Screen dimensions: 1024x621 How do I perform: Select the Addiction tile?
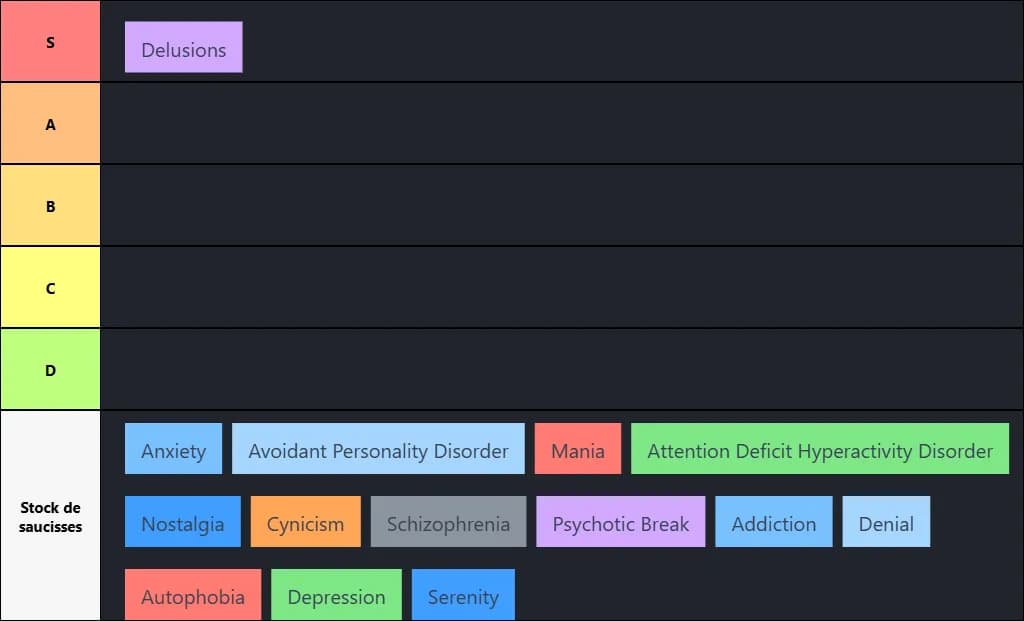tap(773, 522)
